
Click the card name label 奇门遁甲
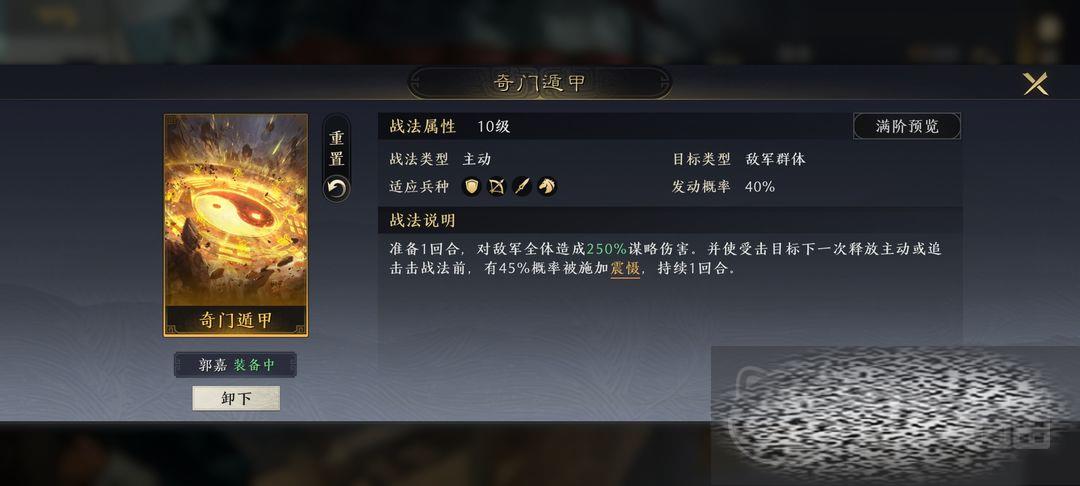[x=236, y=321]
